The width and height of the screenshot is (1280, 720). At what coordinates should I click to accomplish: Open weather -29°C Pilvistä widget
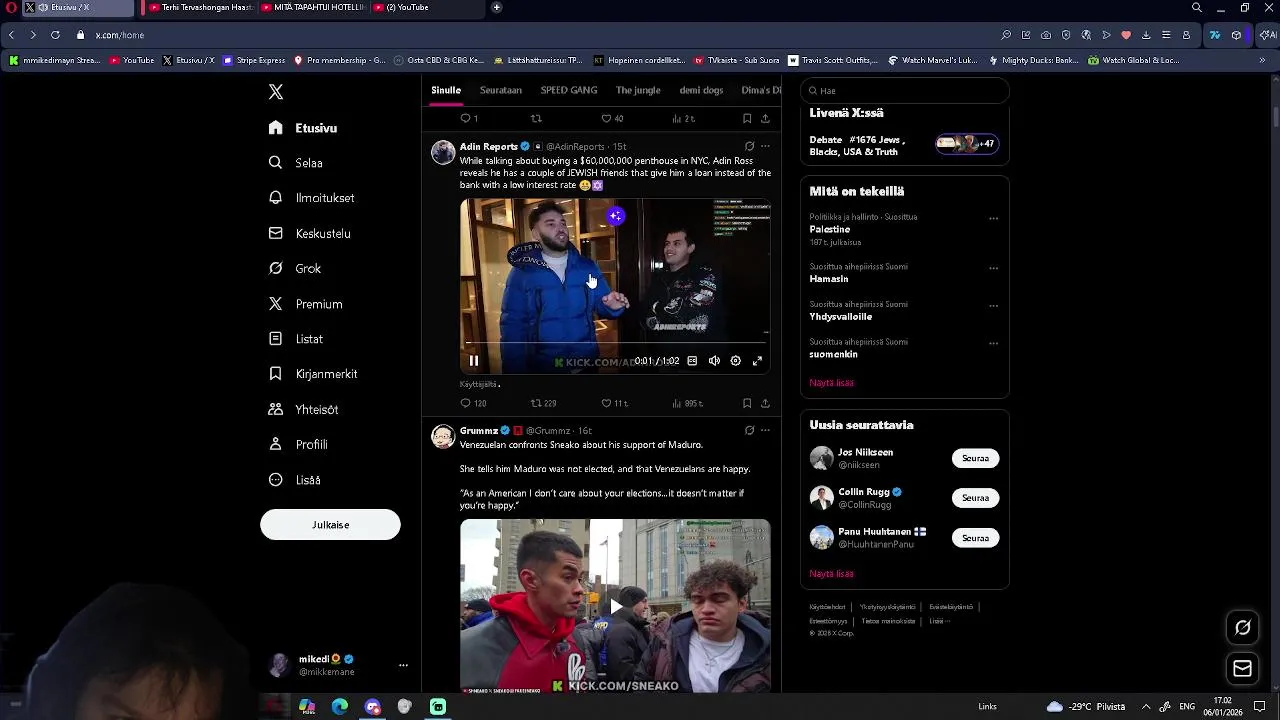pos(1086,707)
